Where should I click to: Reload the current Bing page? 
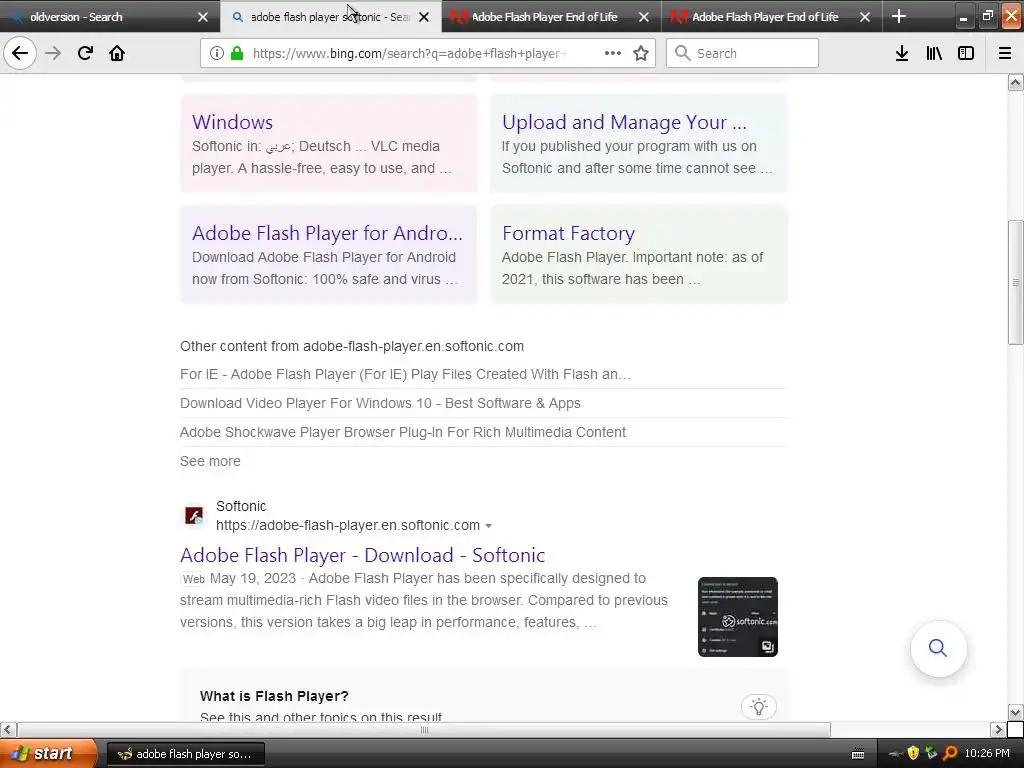(85, 53)
